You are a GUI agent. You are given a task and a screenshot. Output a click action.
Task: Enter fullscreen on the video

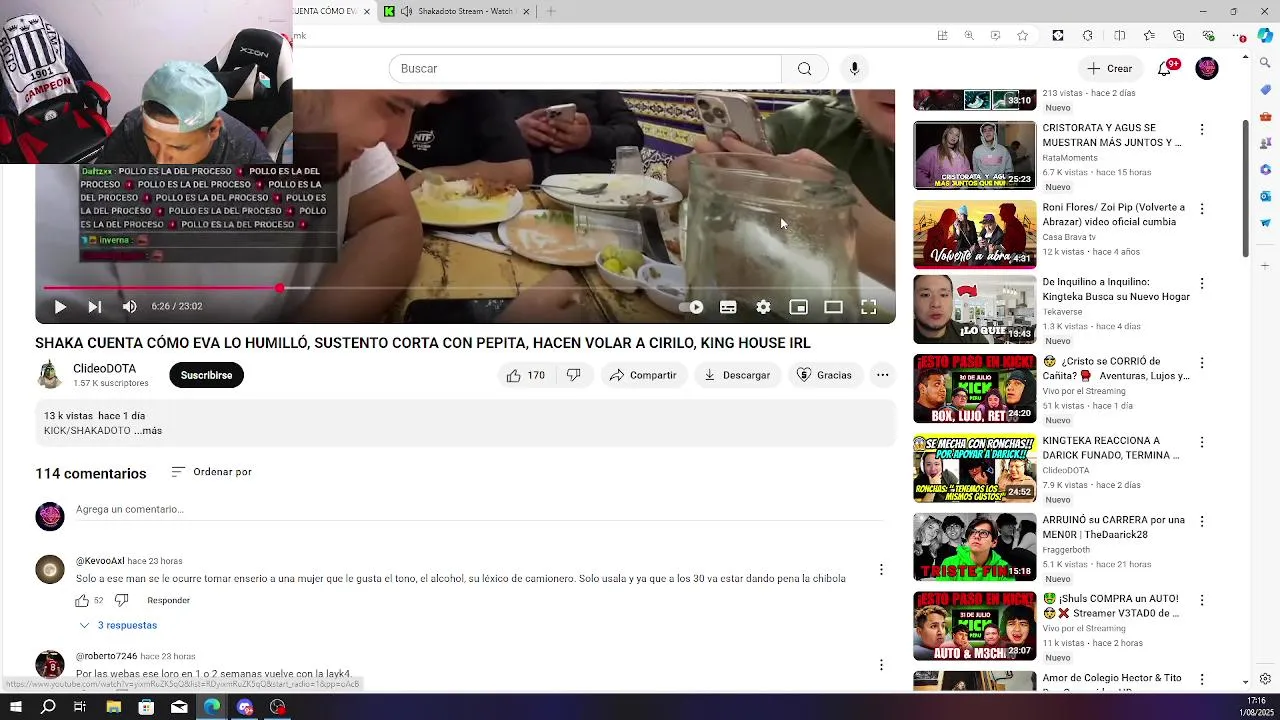868,307
